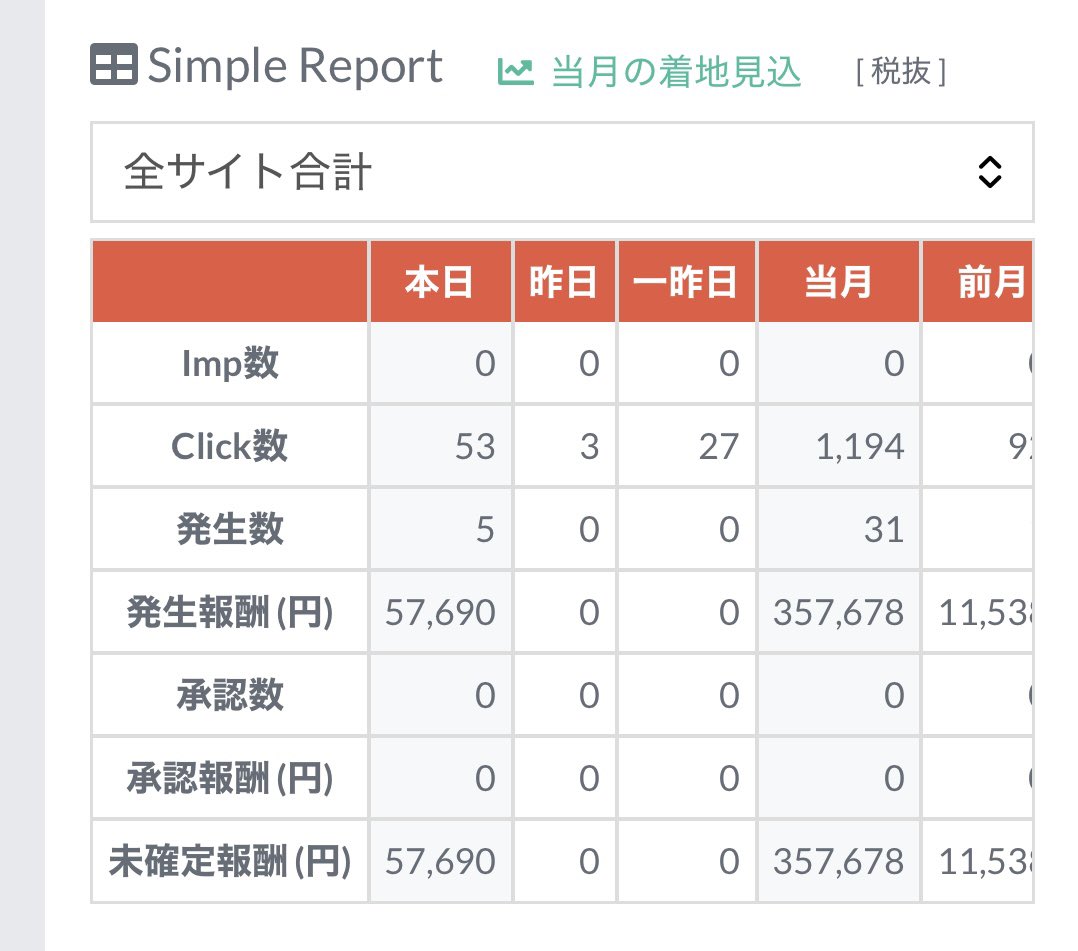Click the 発生数 value 5 for 本日

point(485,529)
